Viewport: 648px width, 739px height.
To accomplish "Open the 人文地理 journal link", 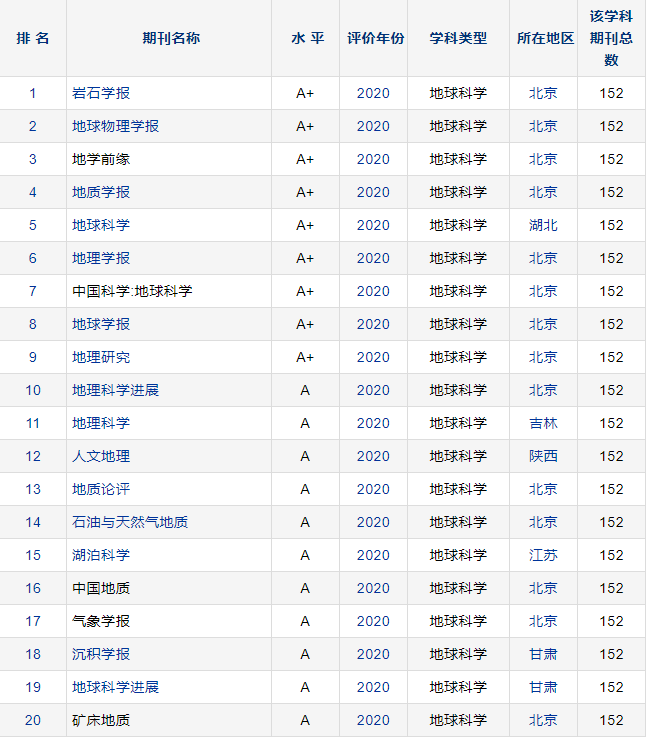I will tap(101, 456).
